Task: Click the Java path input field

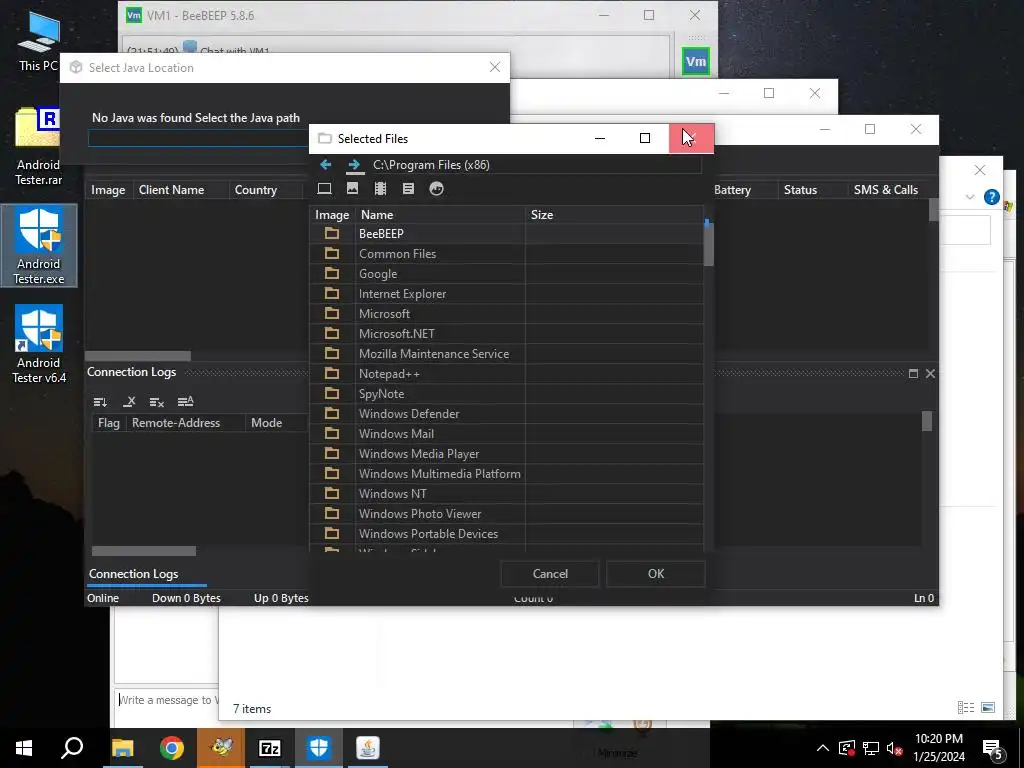Action: pos(199,138)
